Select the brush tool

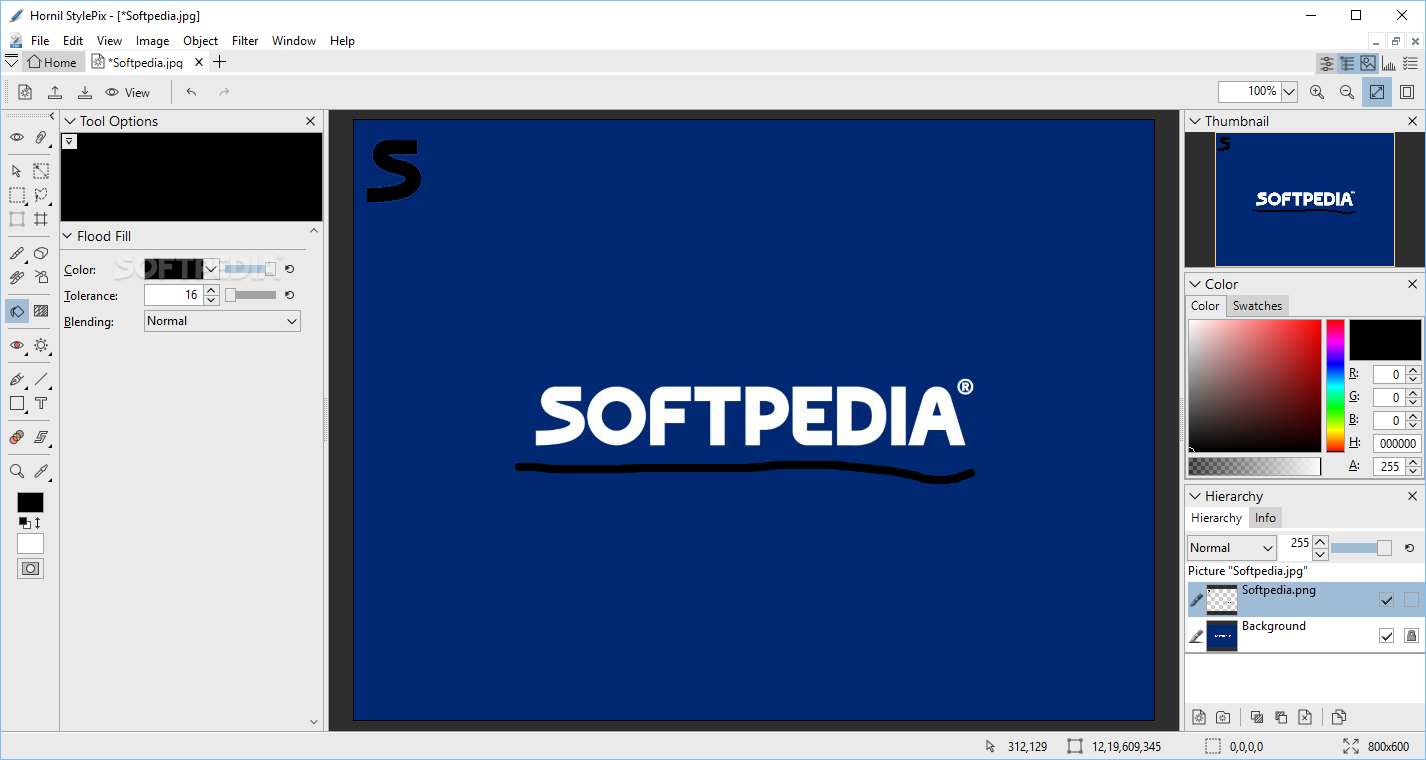click(17, 253)
